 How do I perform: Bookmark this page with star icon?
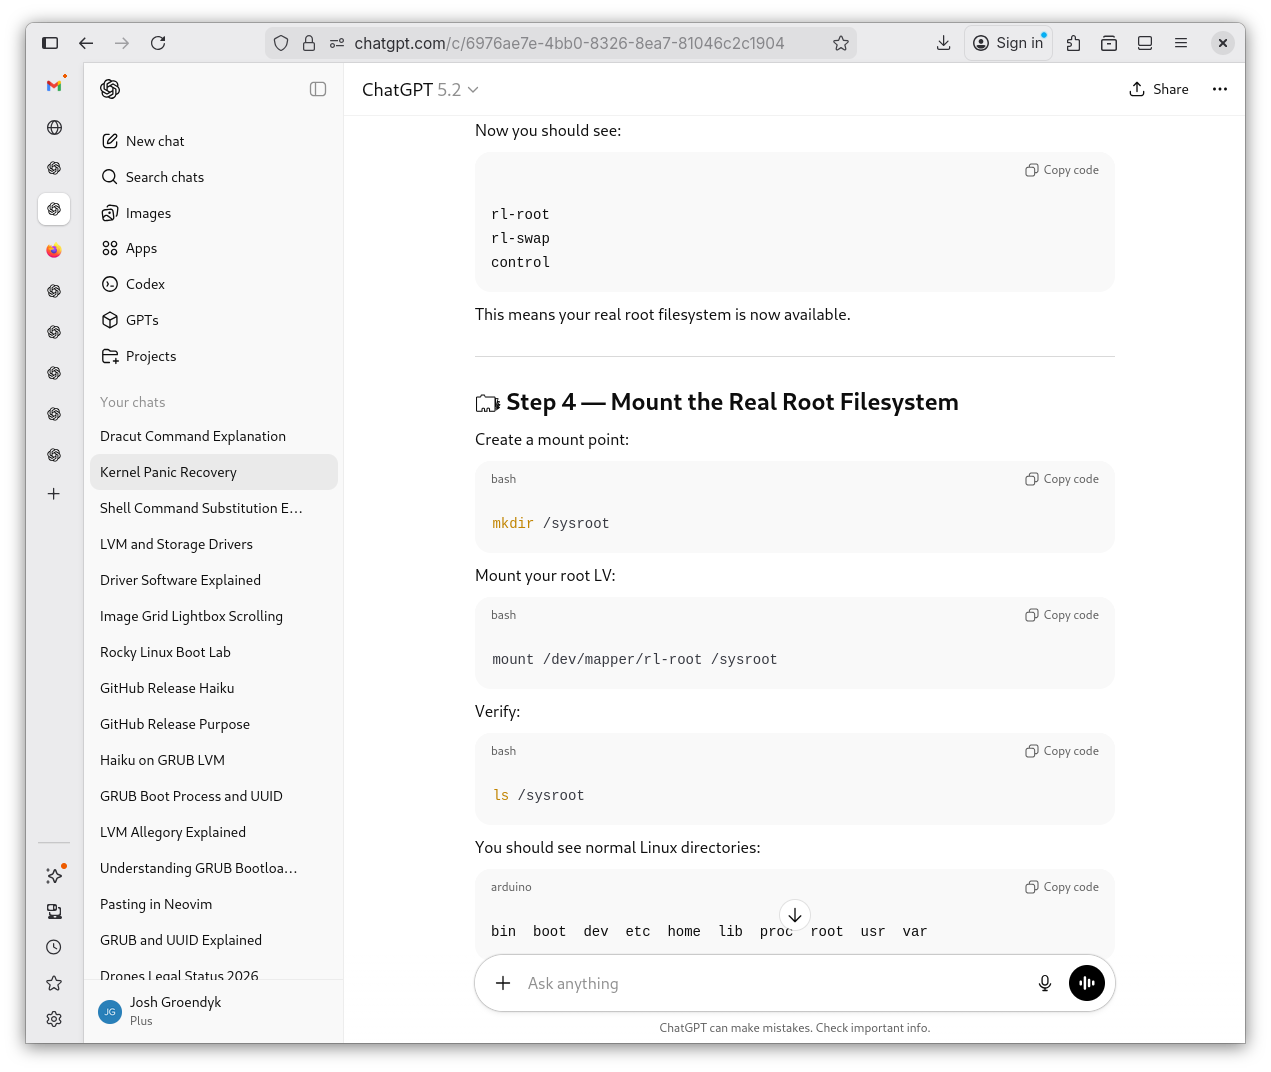[x=840, y=43]
